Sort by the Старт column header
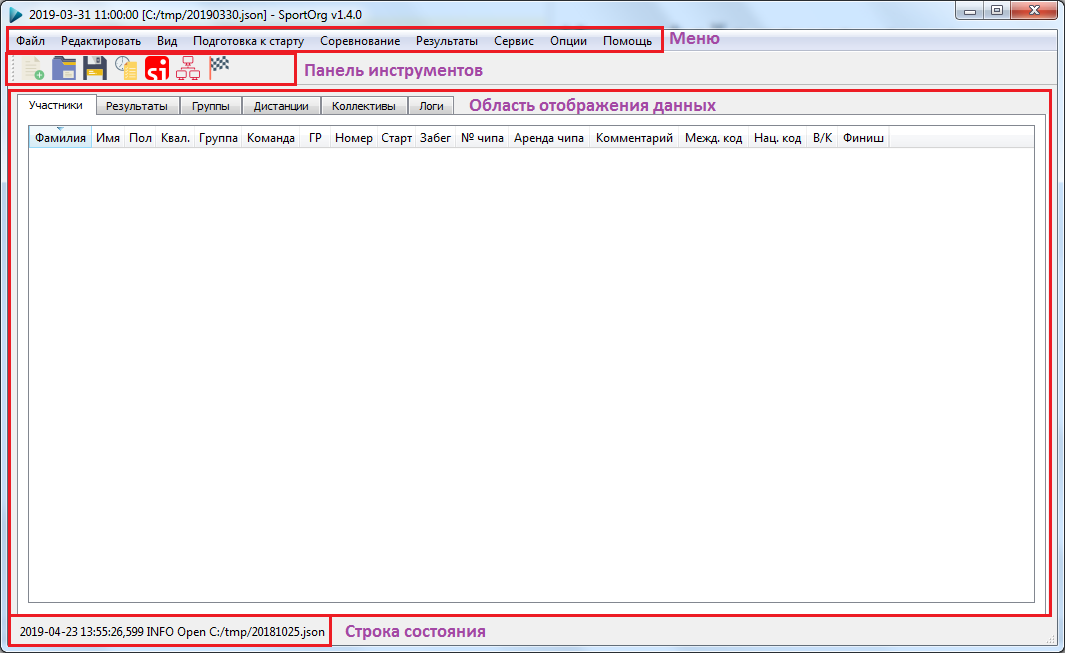Screen dimensions: 1065x653 (x=397, y=138)
